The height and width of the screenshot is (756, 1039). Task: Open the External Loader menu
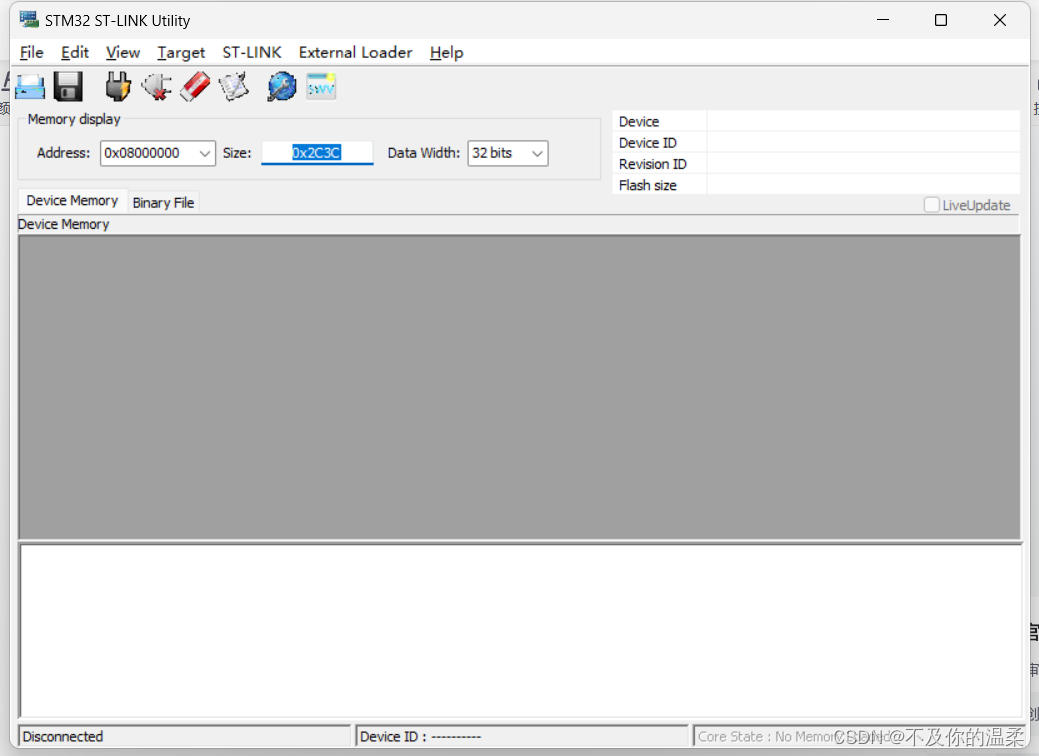click(355, 52)
